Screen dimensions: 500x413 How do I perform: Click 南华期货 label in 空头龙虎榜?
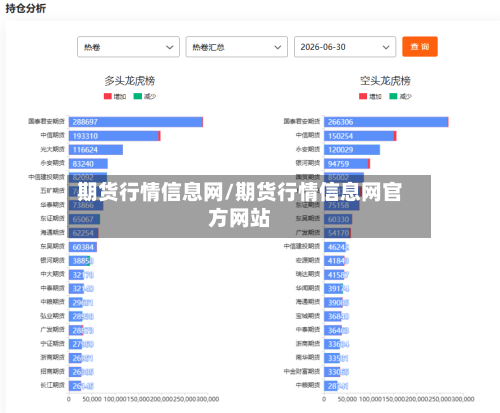[308, 357]
